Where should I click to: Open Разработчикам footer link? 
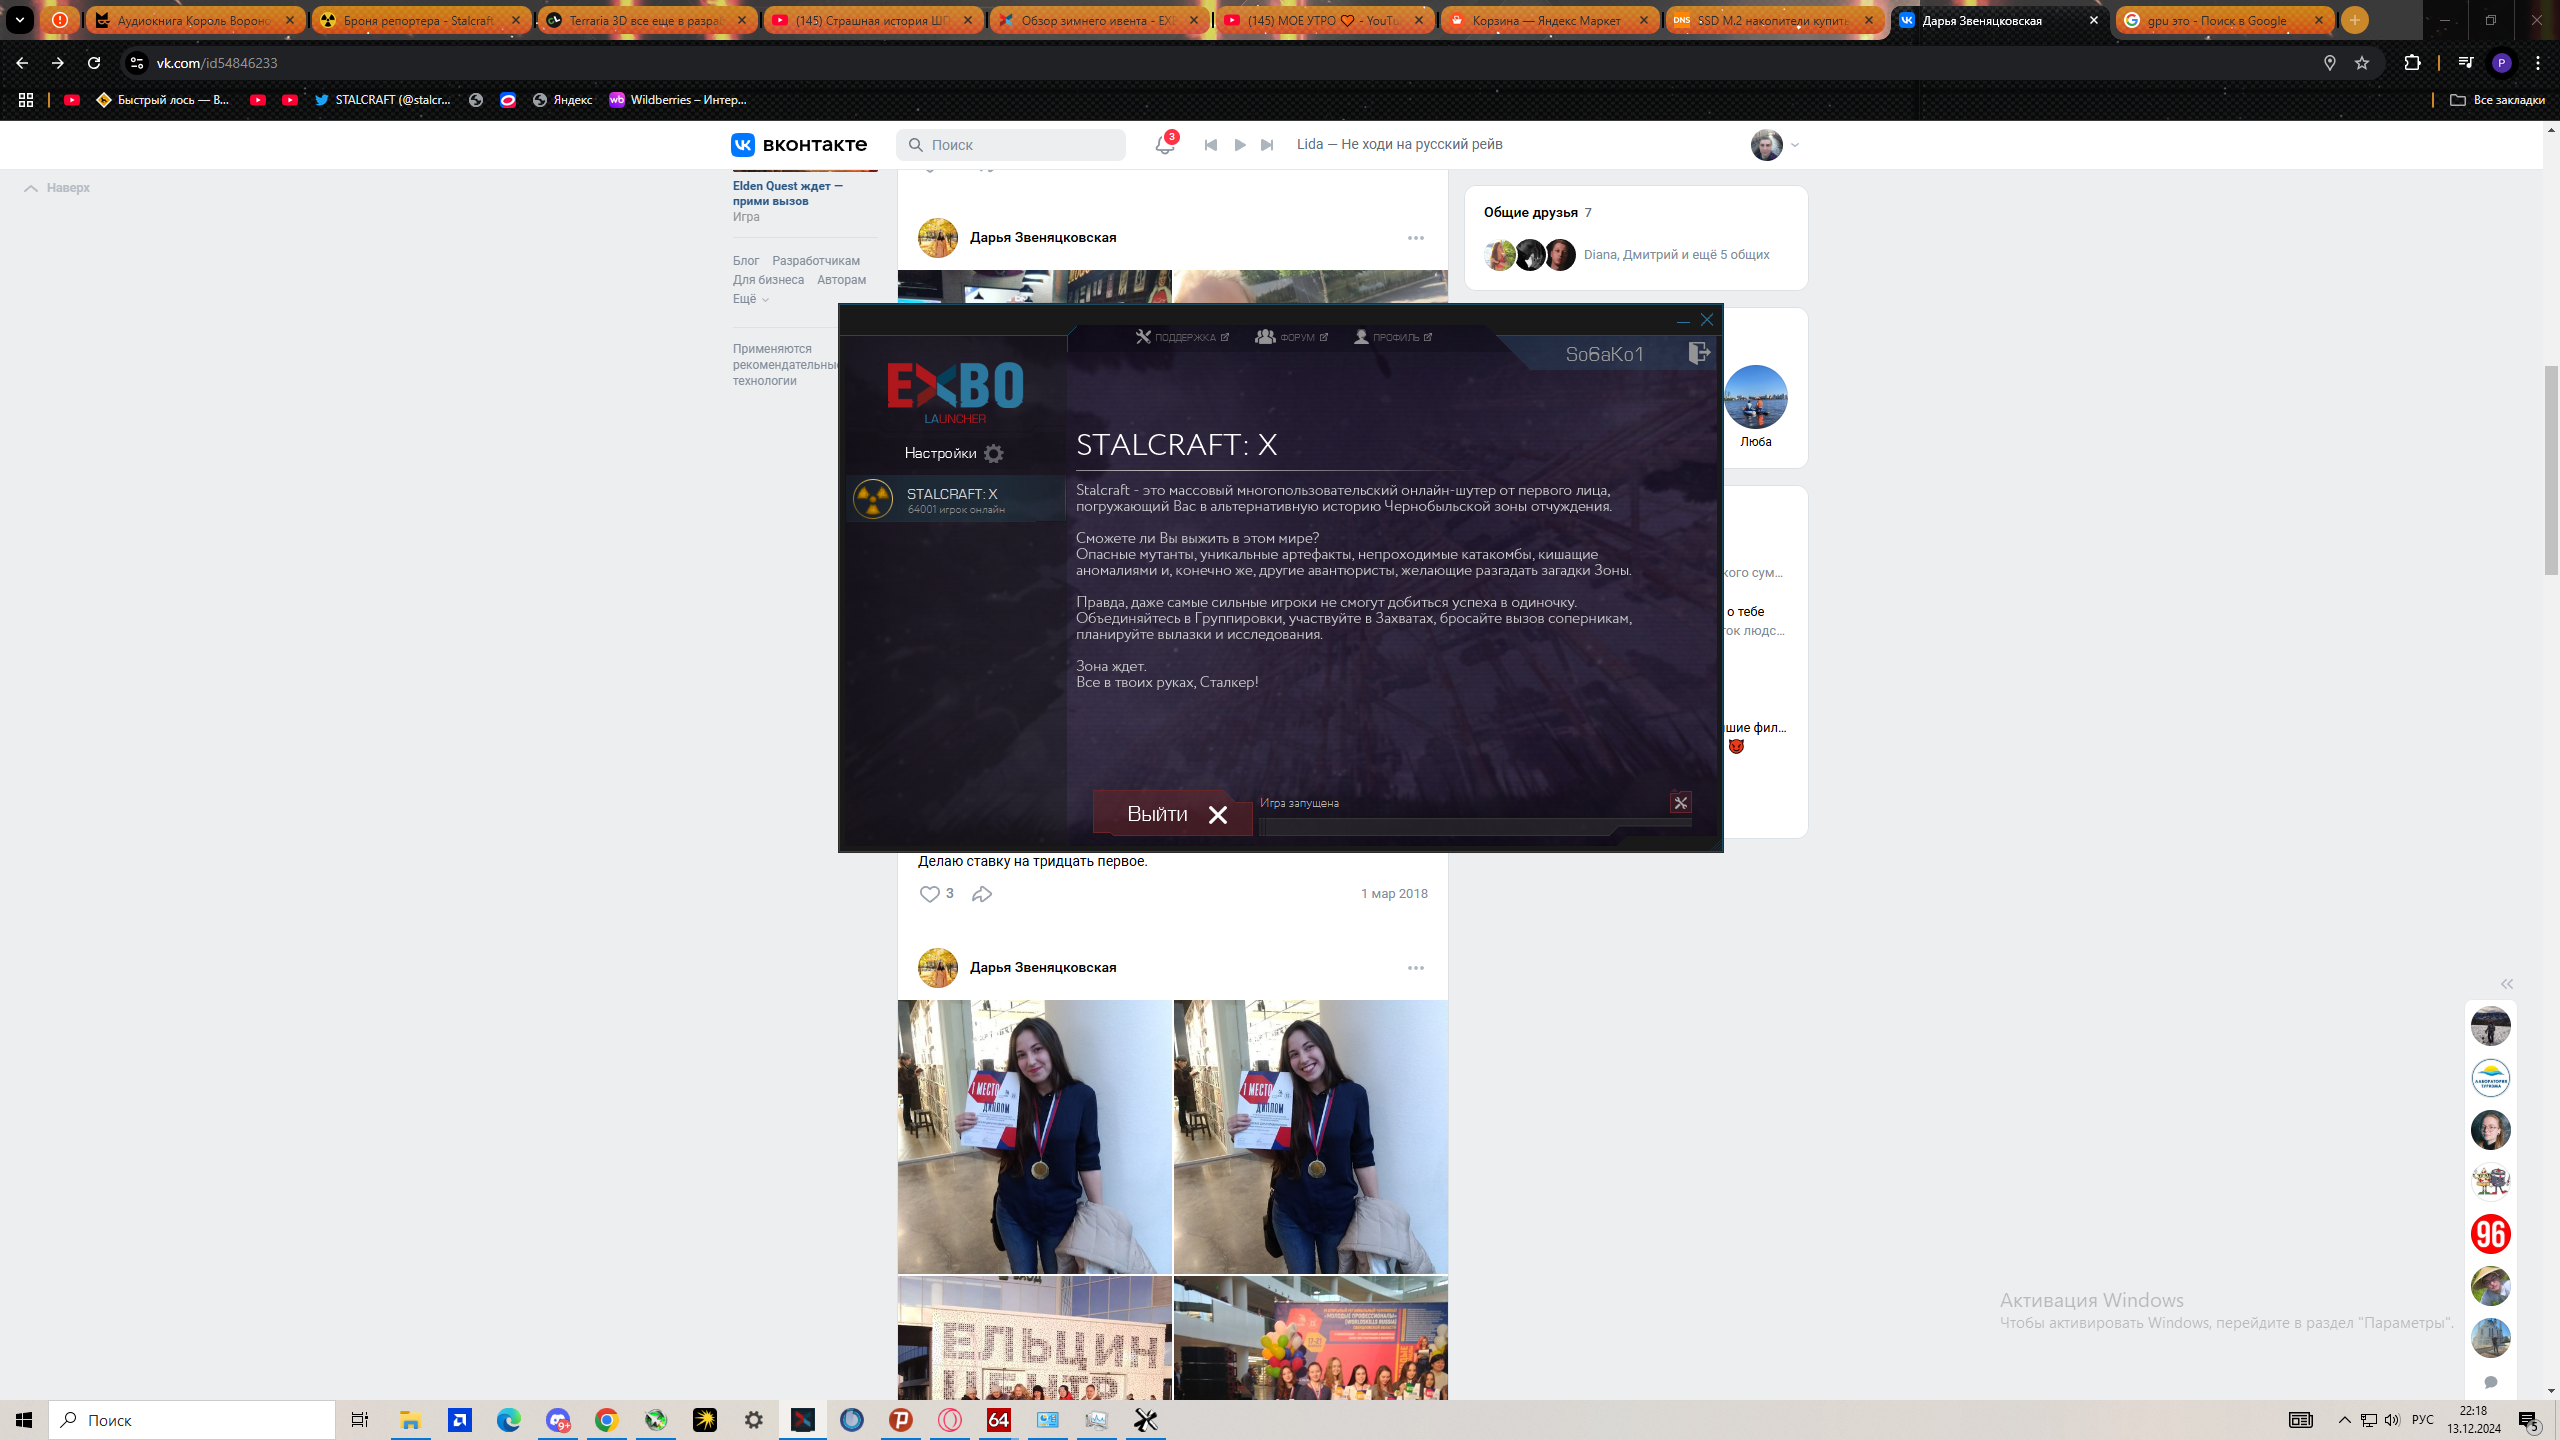tap(816, 261)
